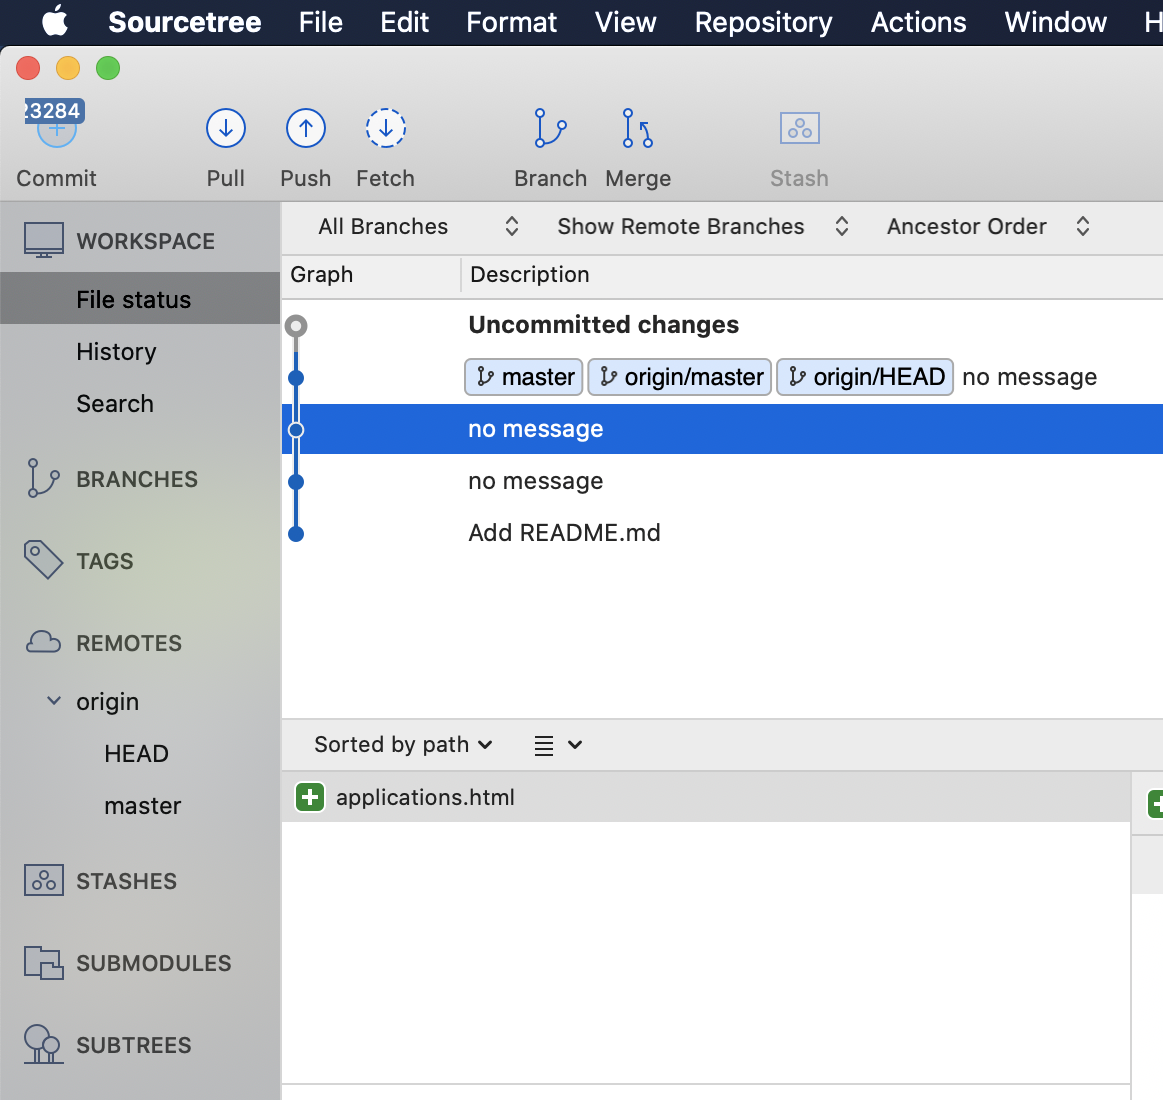1163x1100 pixels.
Task: Open the Sourcetree application menu
Action: pos(185,22)
